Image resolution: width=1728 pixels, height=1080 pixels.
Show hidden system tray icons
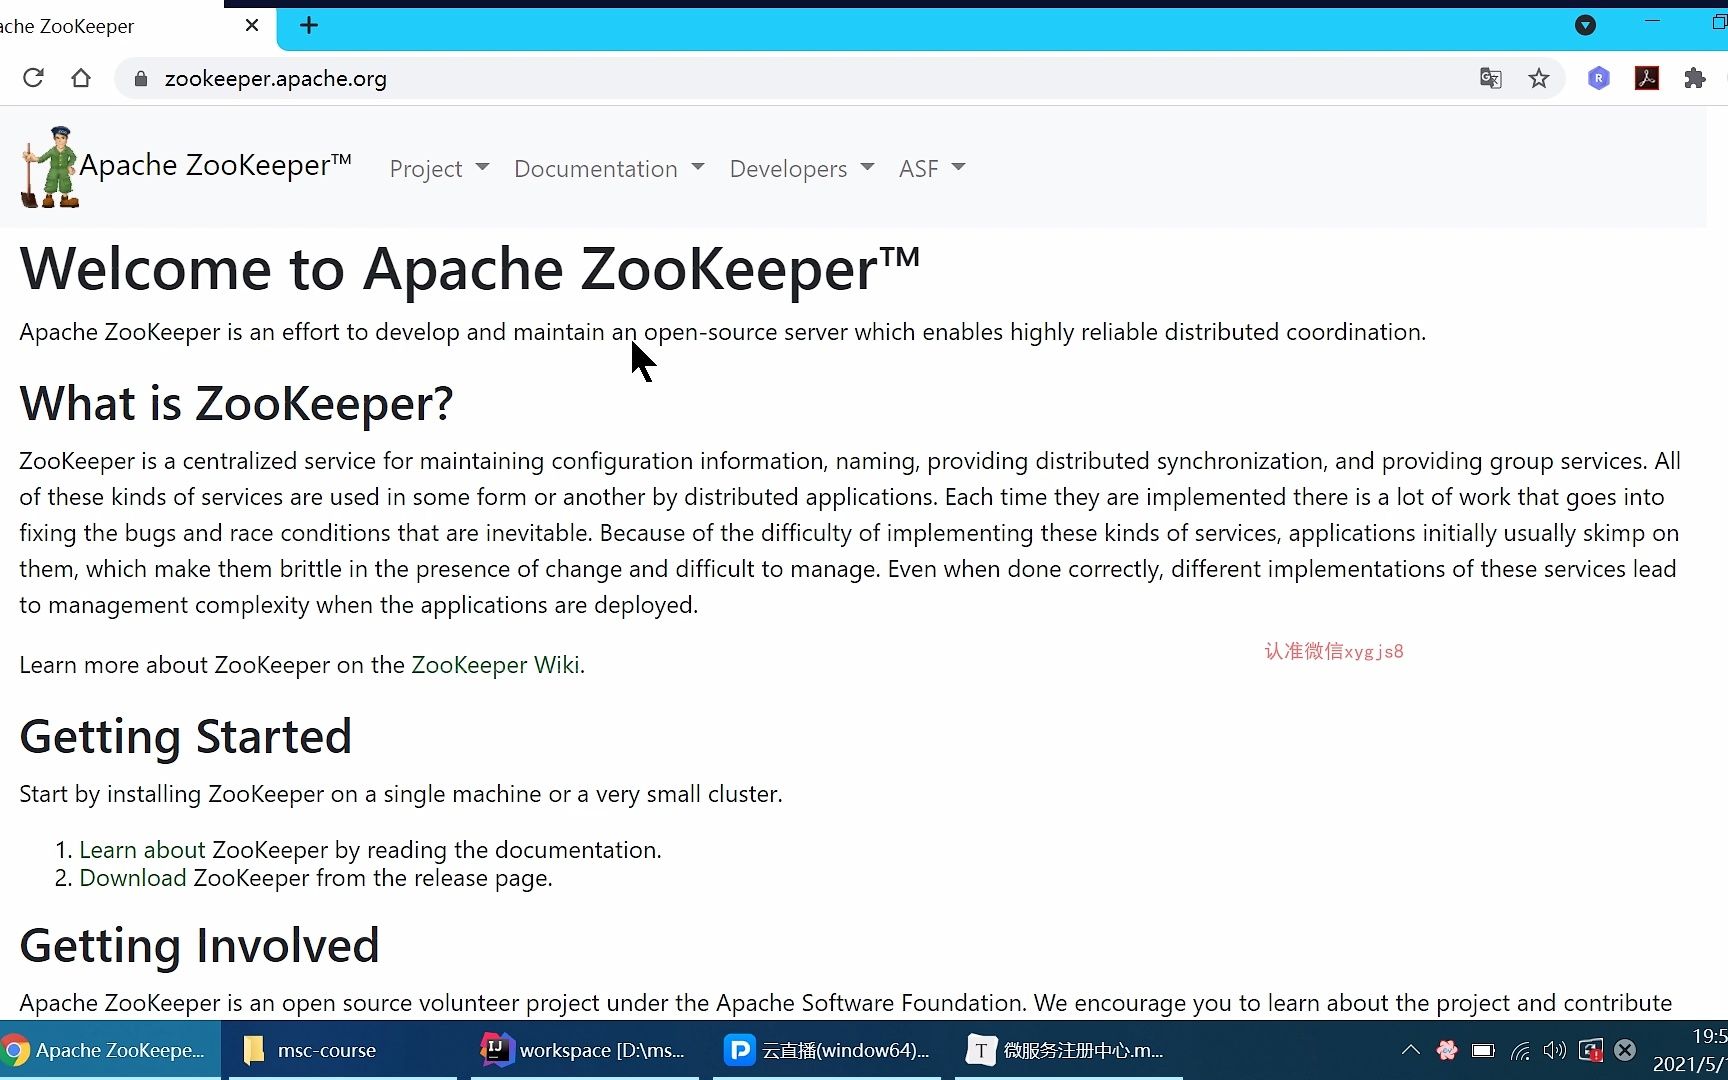(1410, 1050)
